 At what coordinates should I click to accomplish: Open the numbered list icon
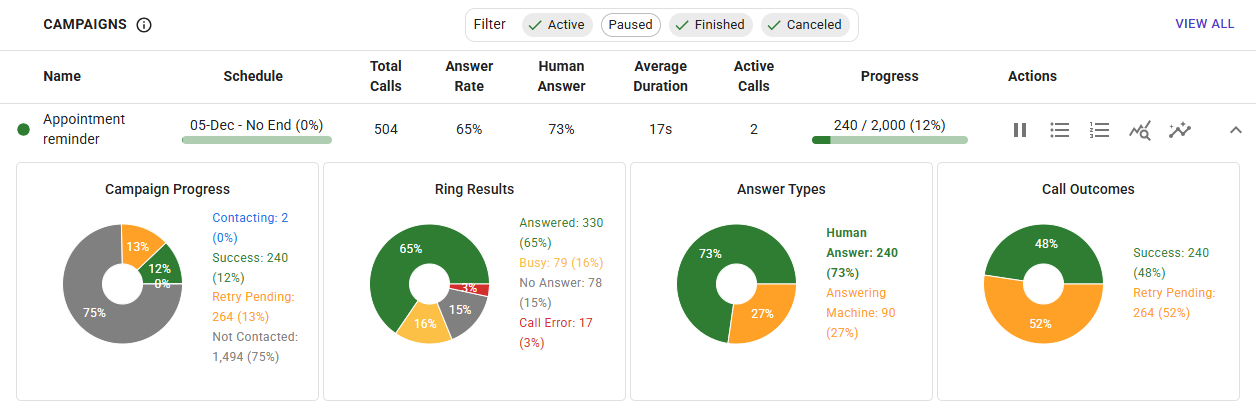click(1100, 130)
